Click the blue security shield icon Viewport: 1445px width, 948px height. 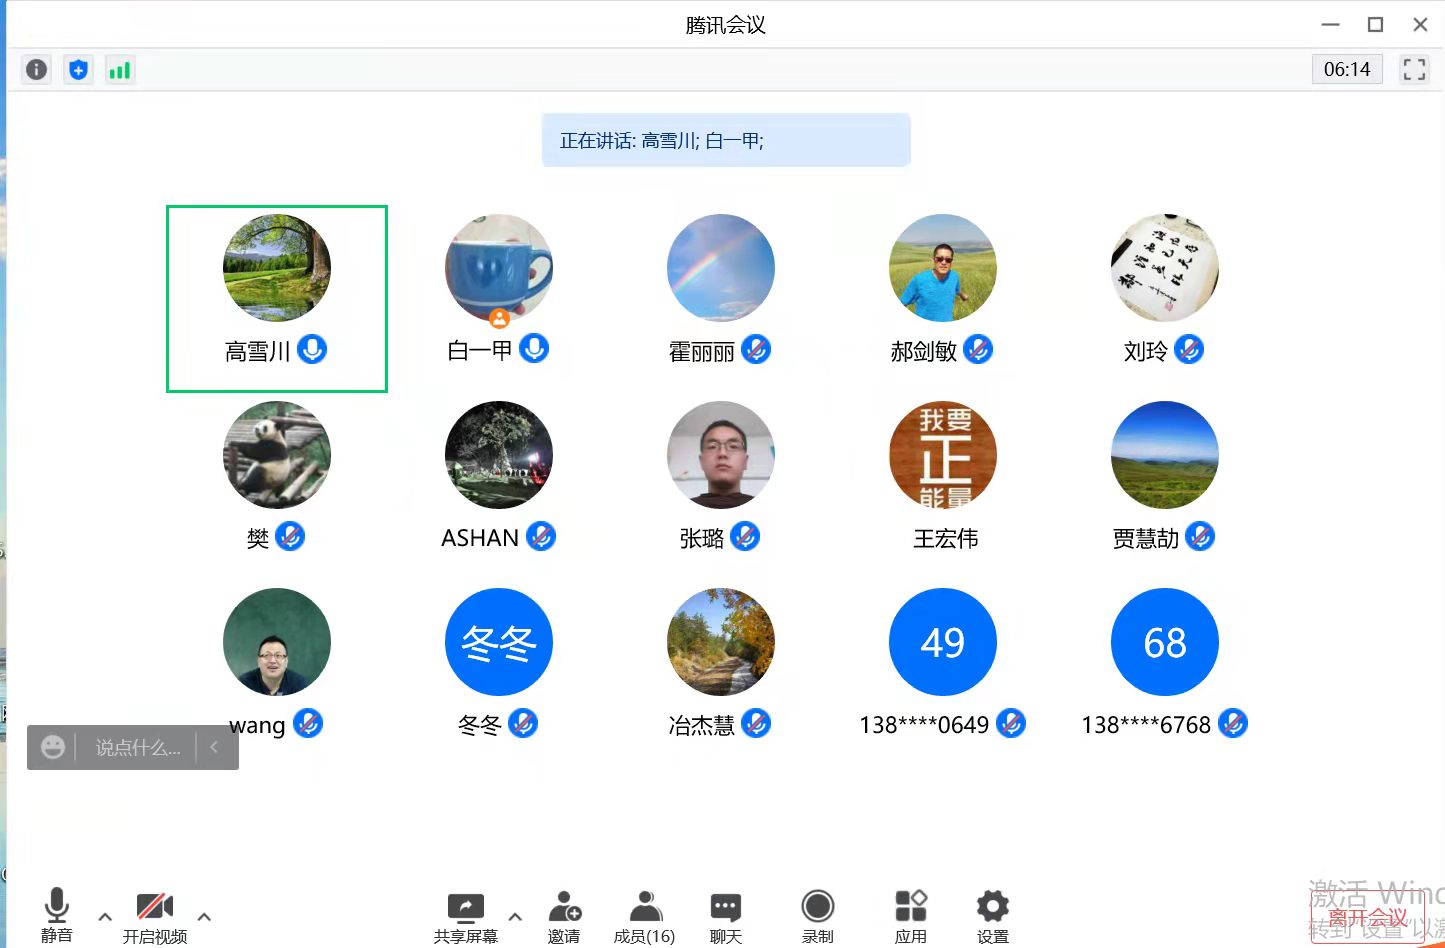78,70
